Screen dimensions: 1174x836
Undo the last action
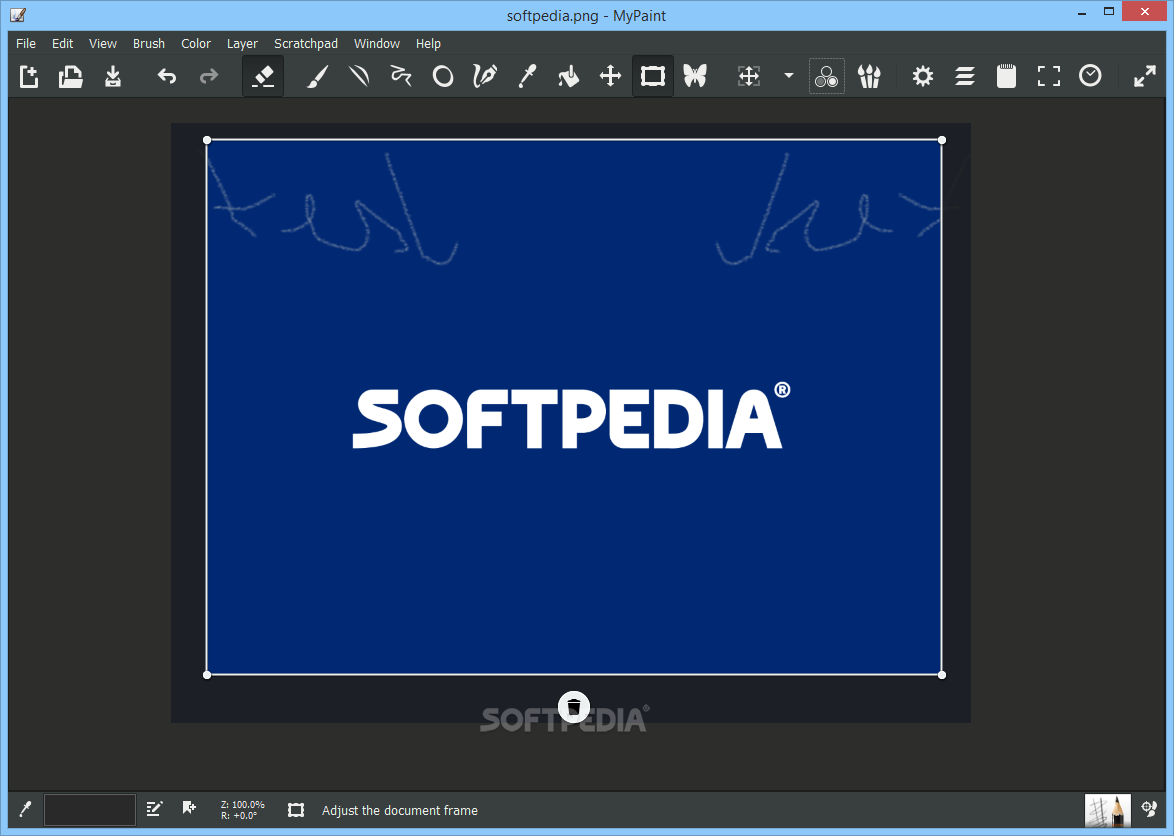tap(166, 76)
